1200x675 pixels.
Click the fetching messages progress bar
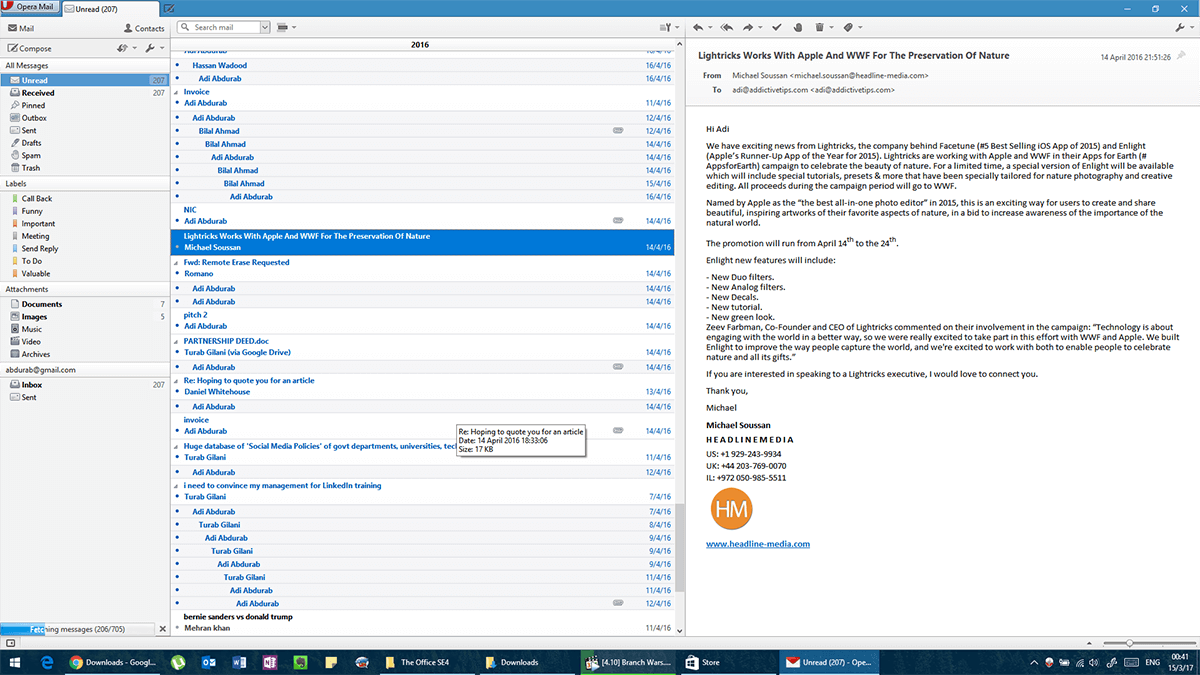(78, 629)
